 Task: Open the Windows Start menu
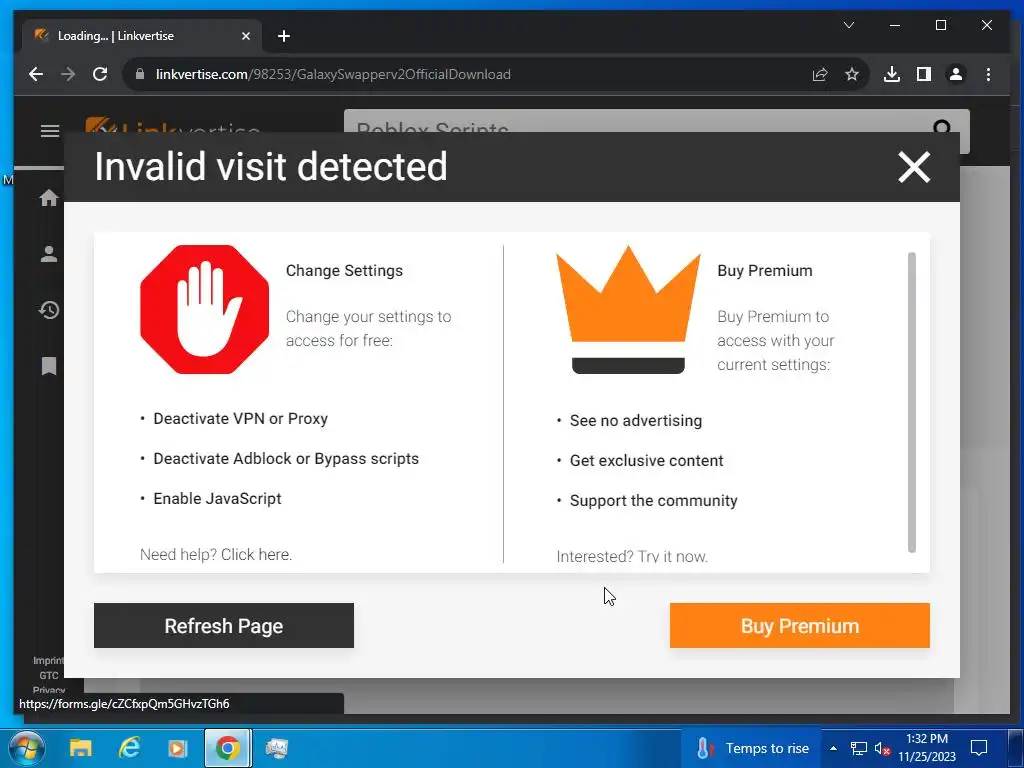coord(27,748)
